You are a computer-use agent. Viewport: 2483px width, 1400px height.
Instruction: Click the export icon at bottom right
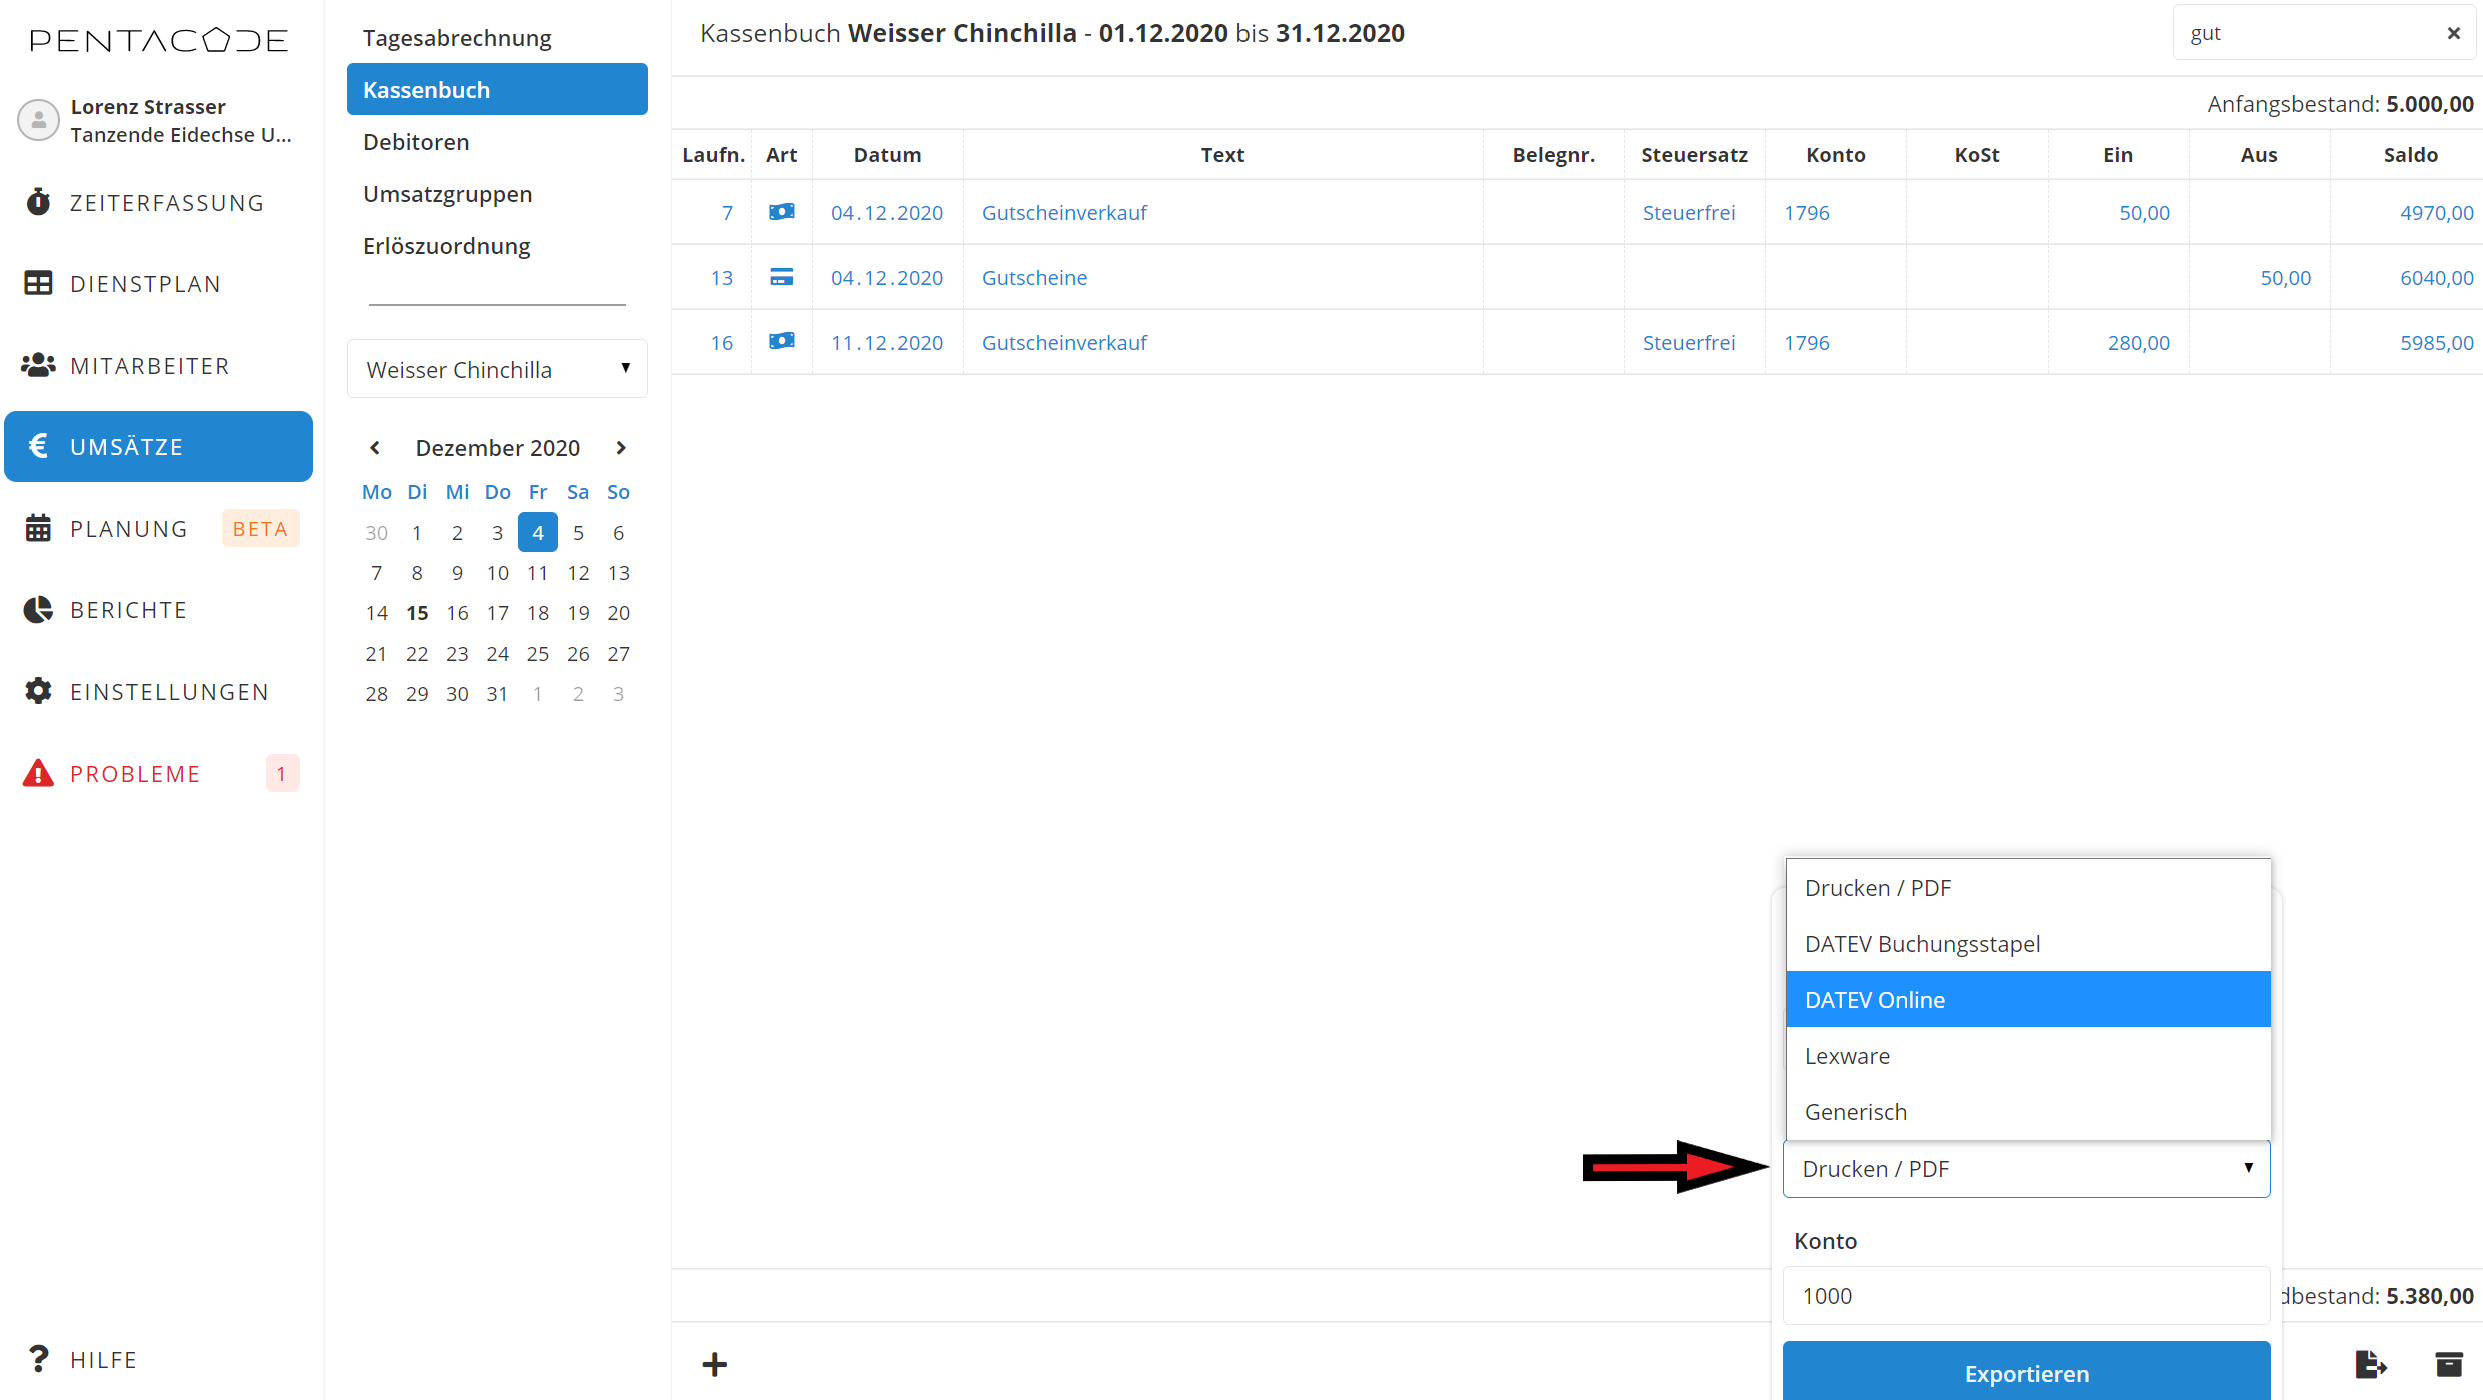pos(2370,1364)
